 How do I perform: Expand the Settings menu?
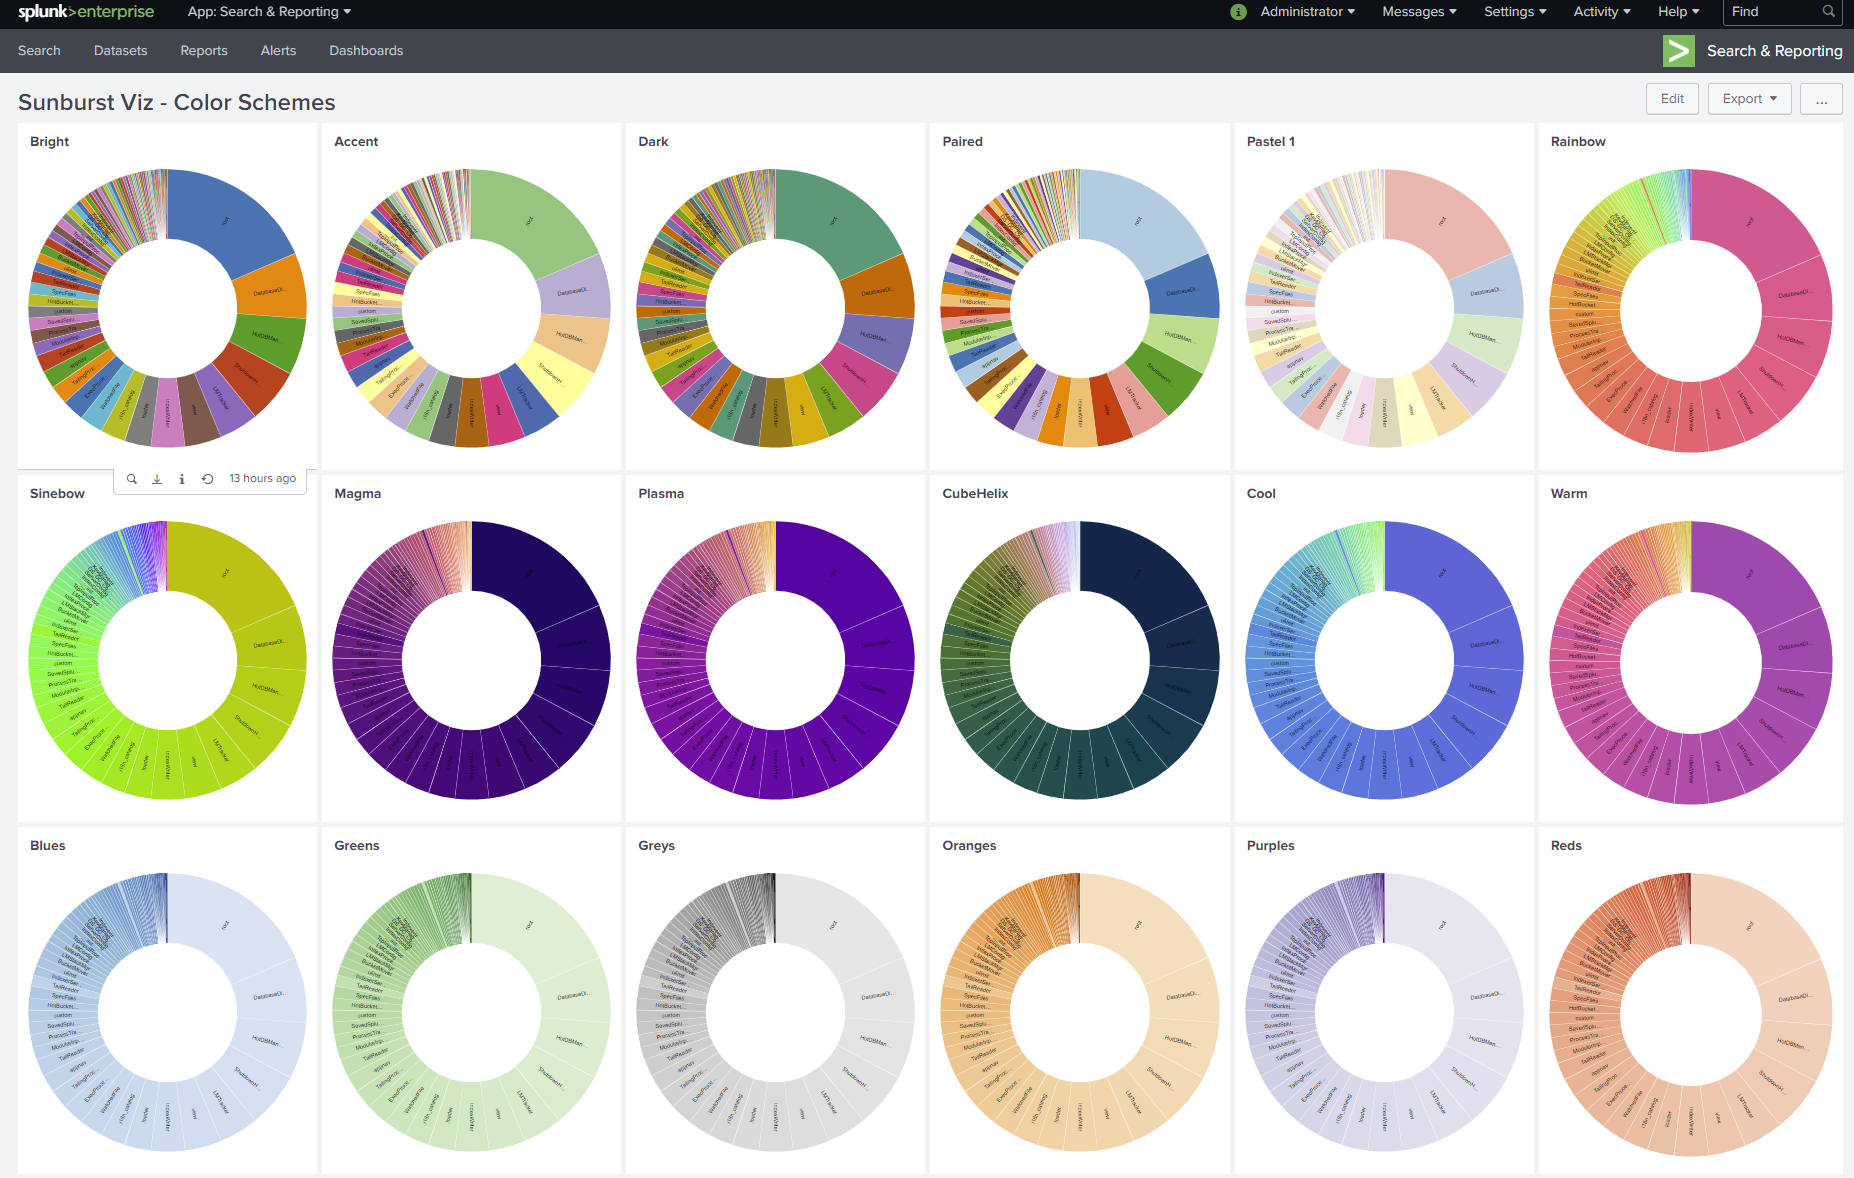(x=1514, y=12)
